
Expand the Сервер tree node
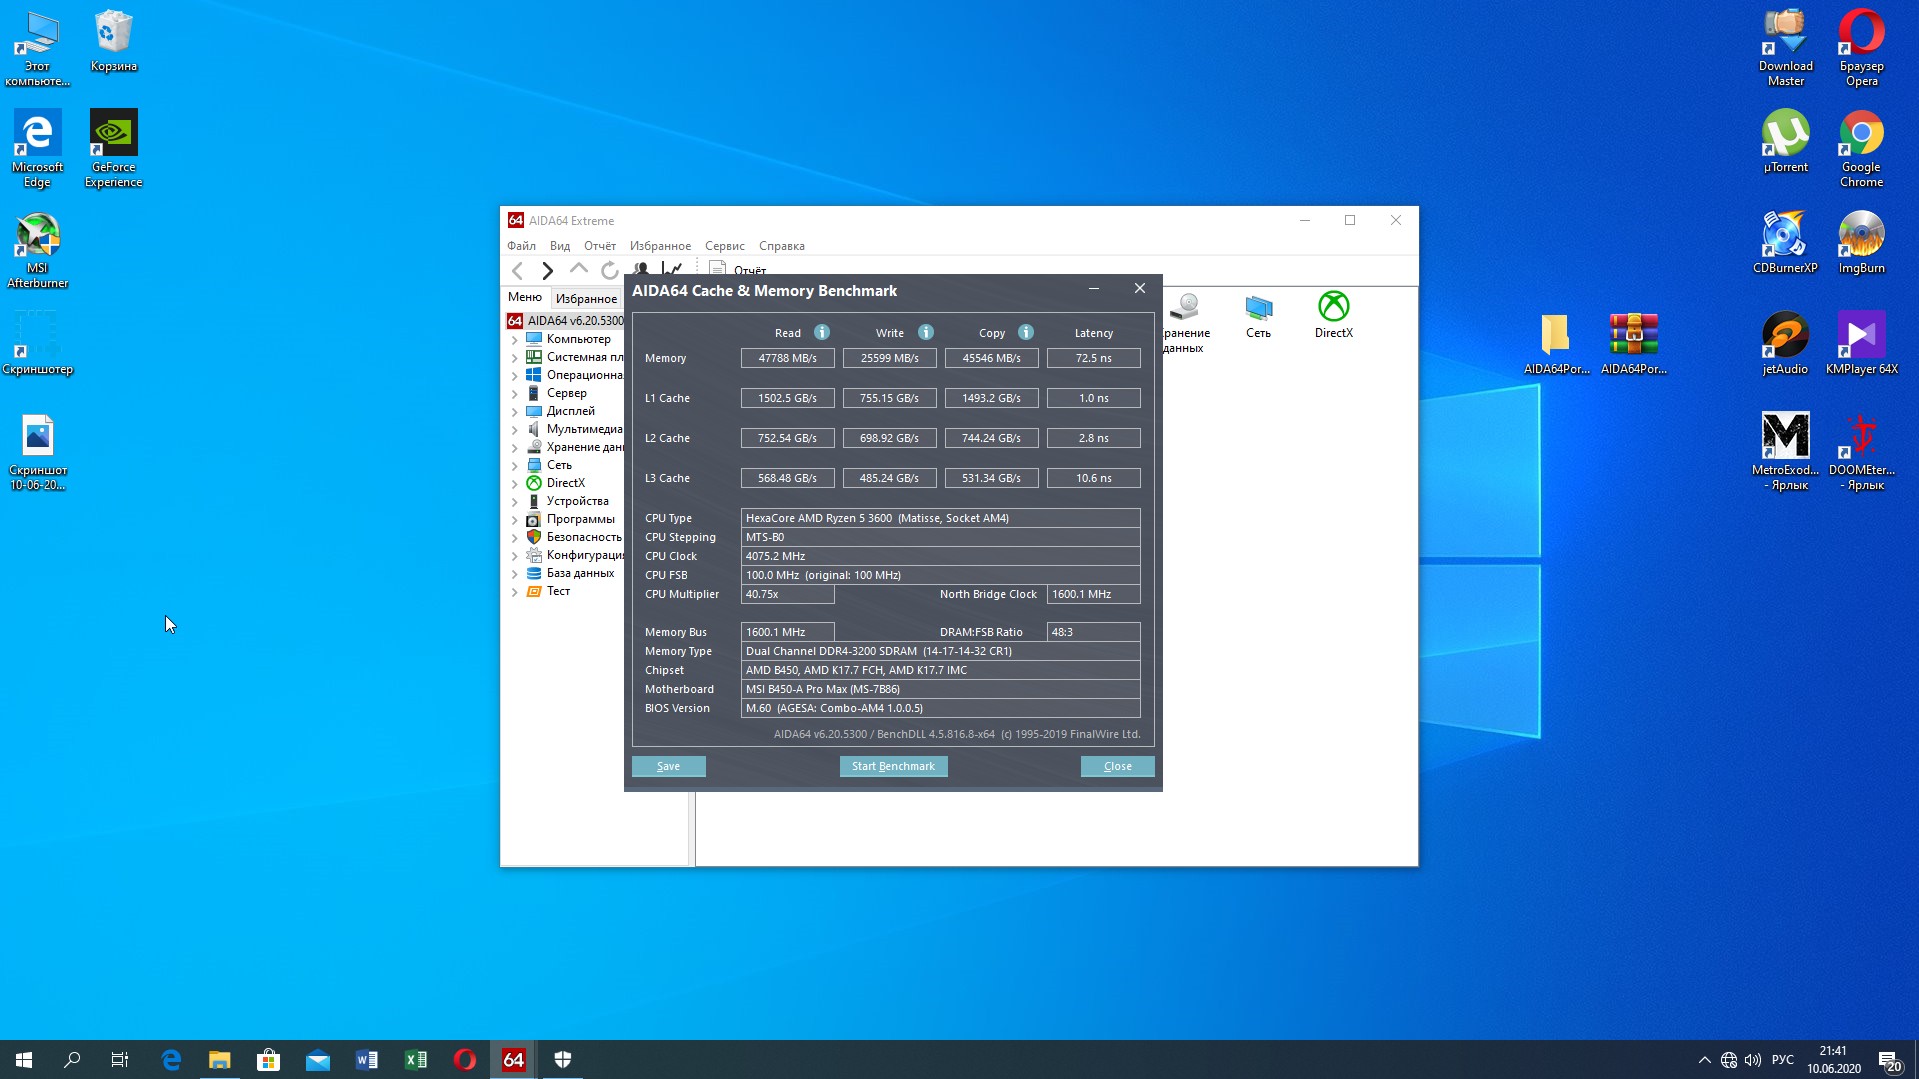[515, 394]
